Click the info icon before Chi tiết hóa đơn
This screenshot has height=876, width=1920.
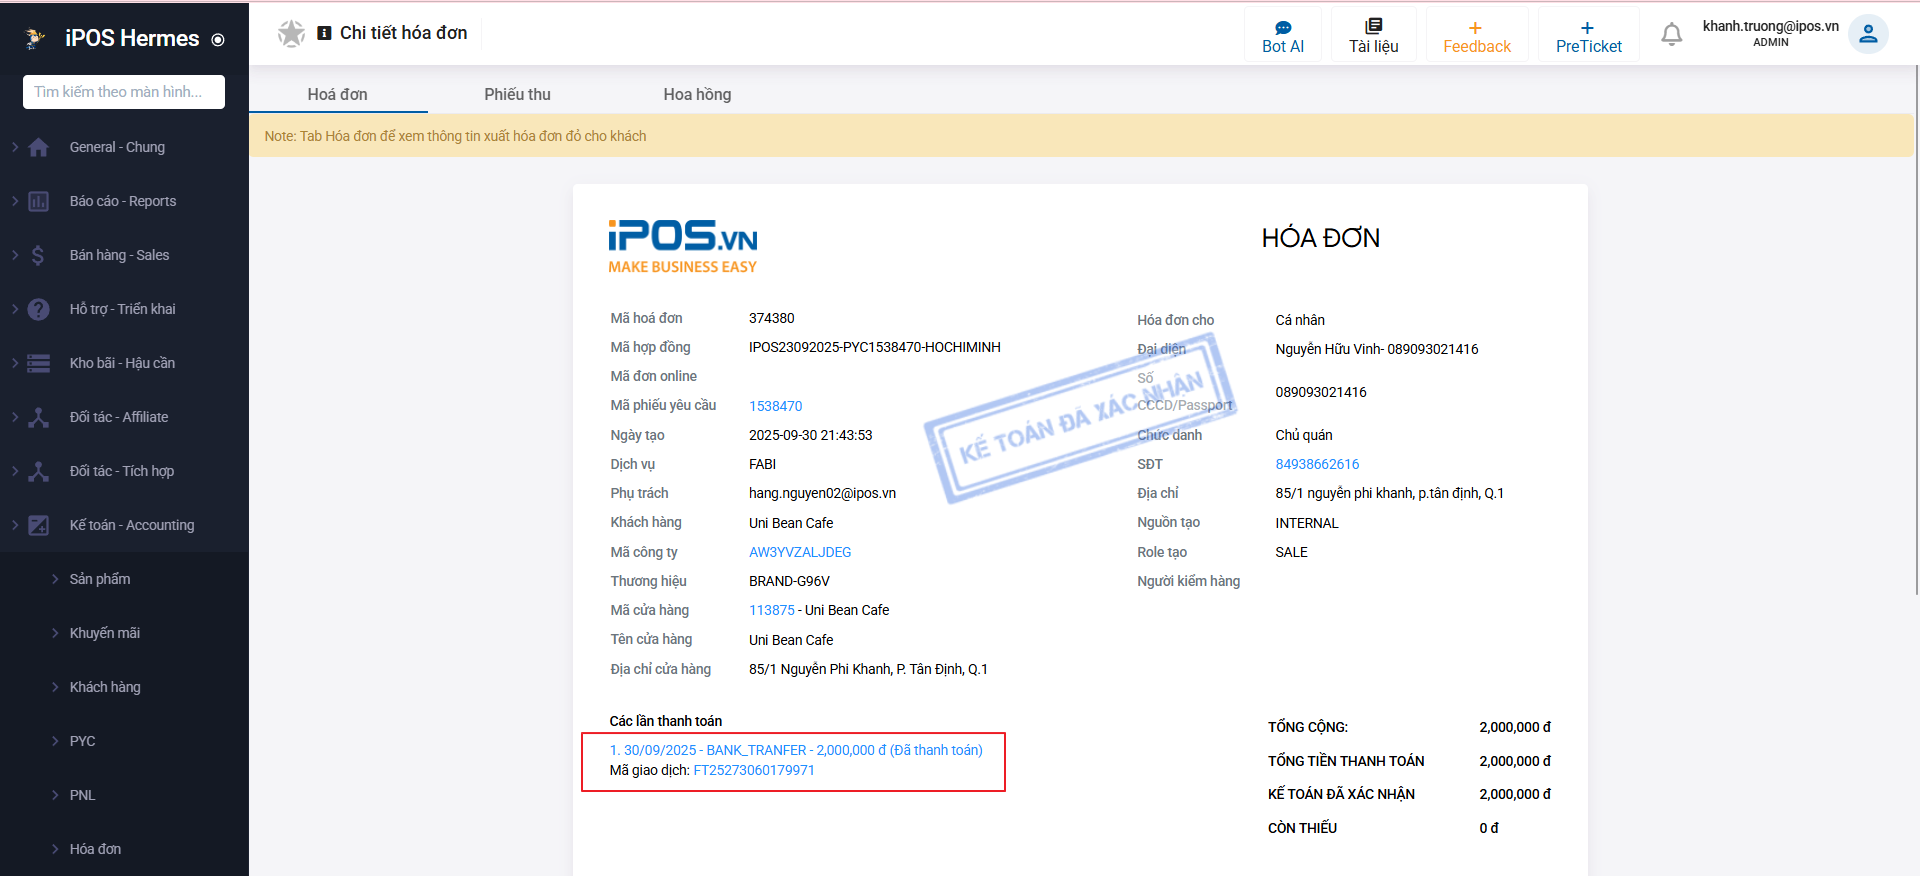pyautogui.click(x=324, y=33)
